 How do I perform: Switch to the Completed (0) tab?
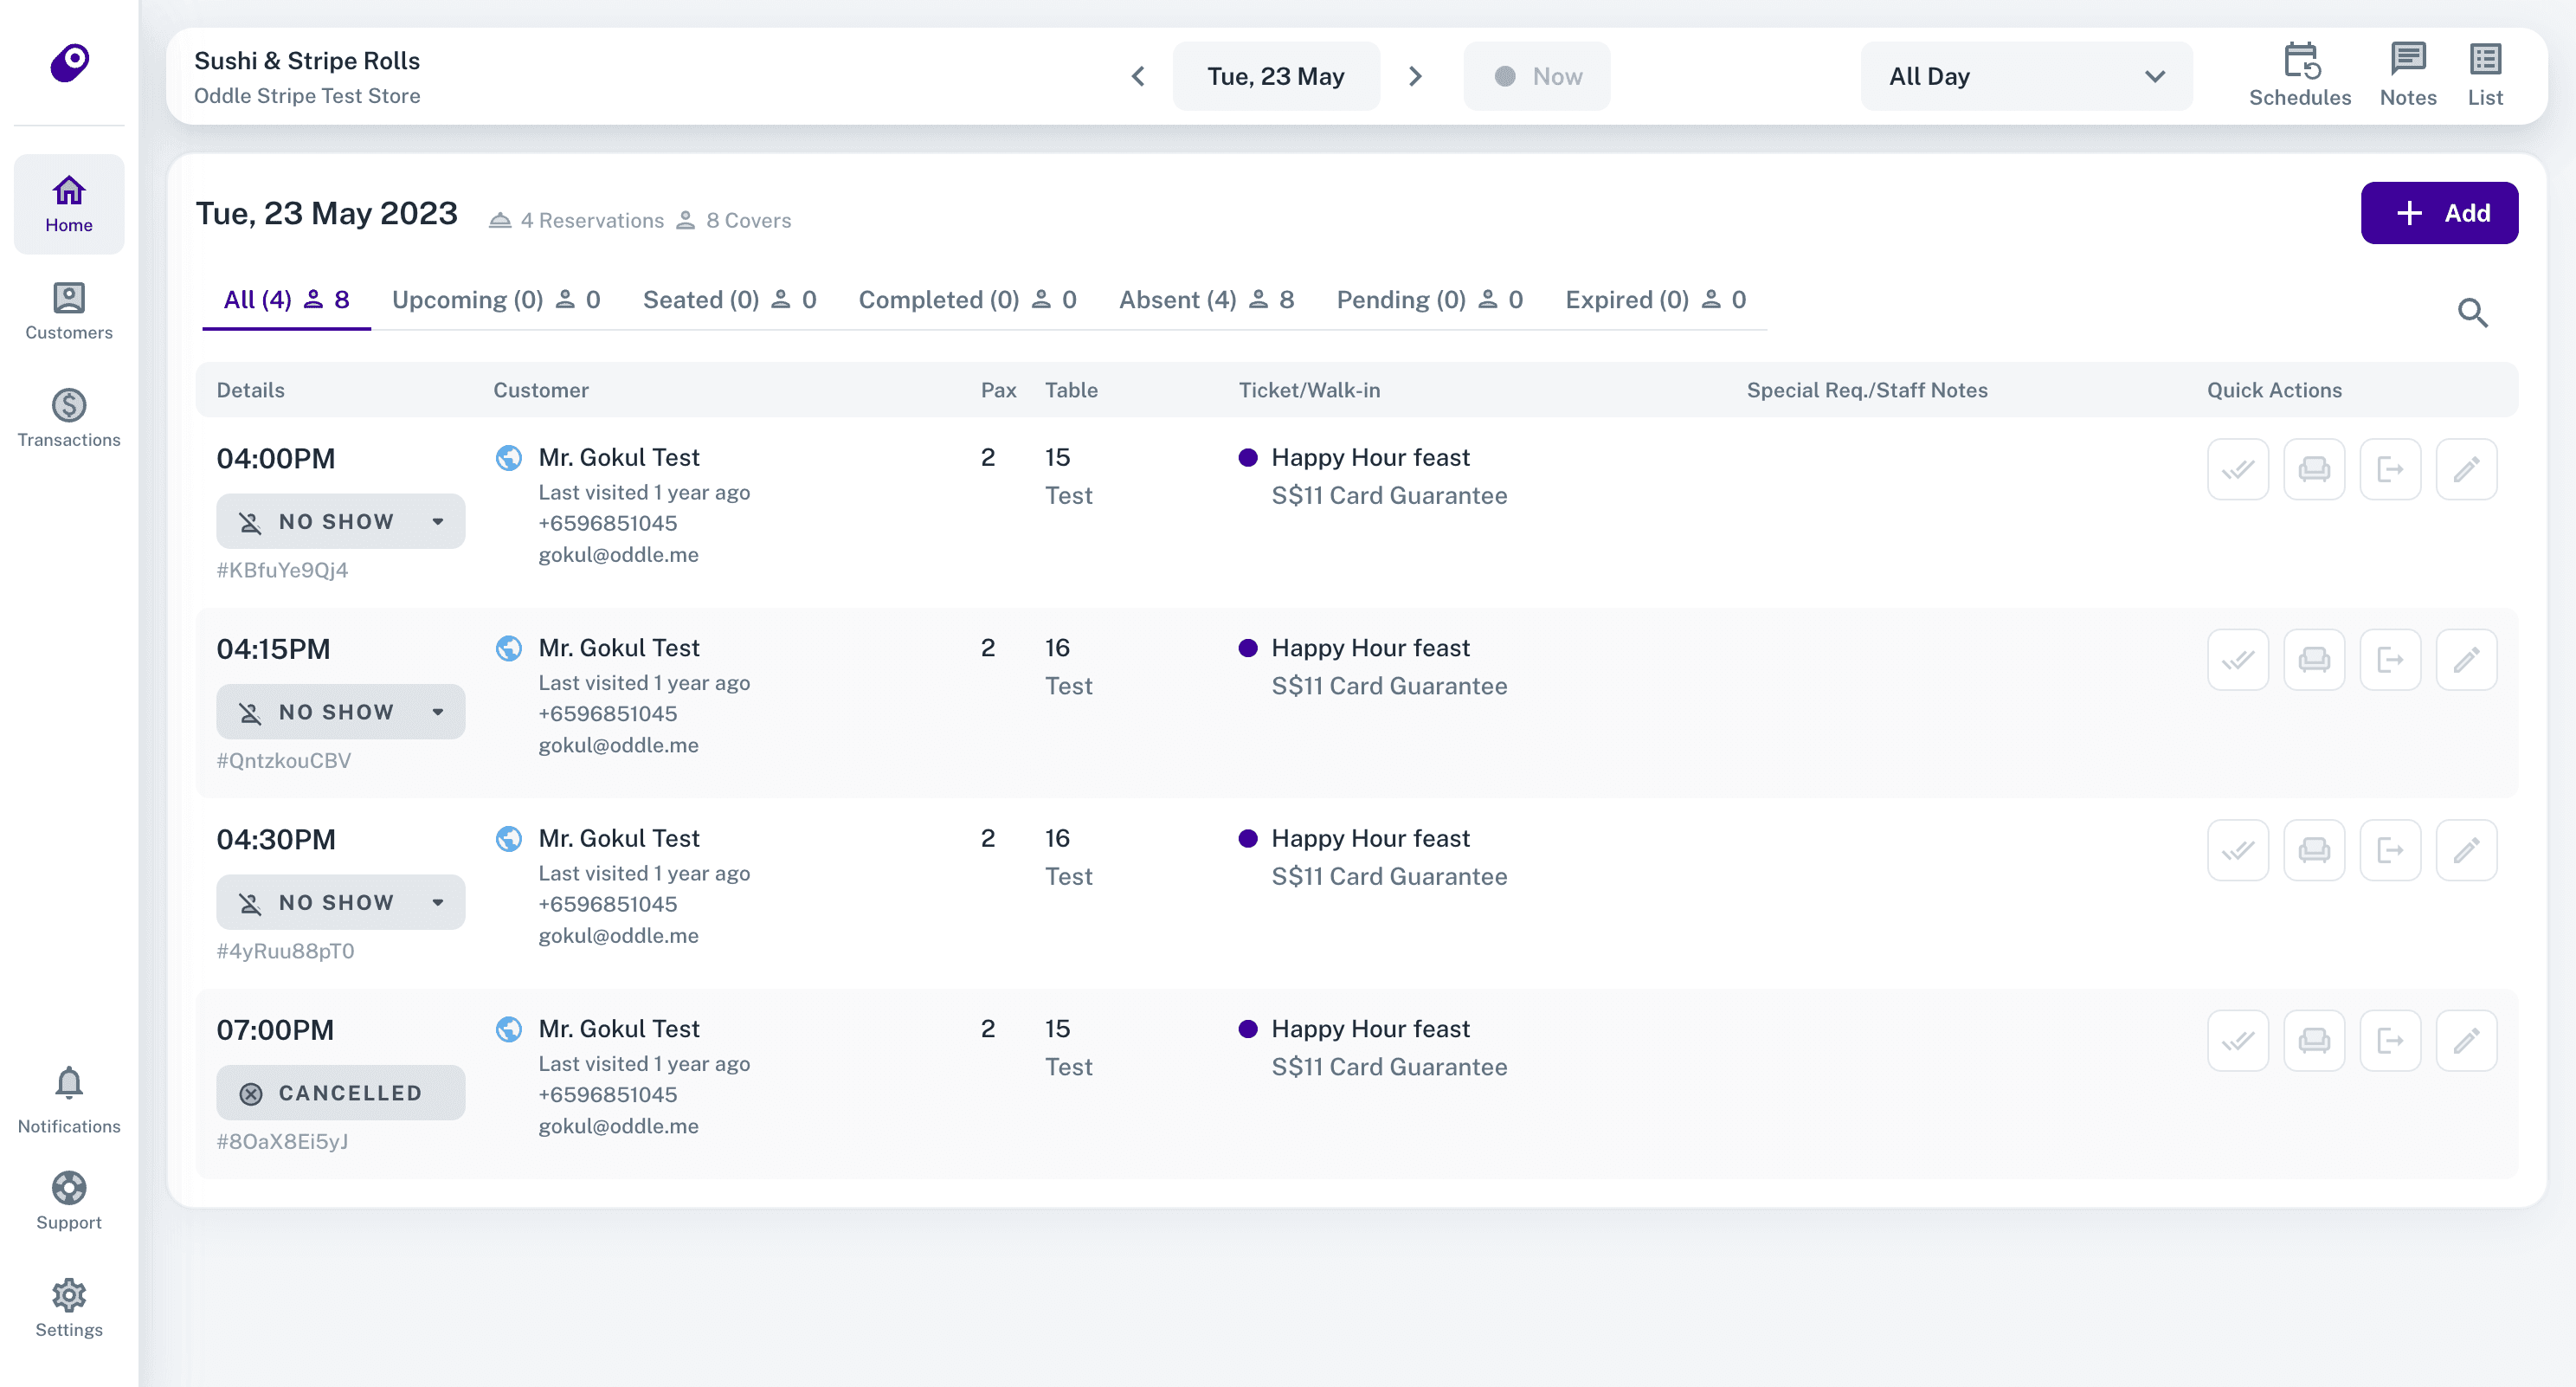pyautogui.click(x=967, y=300)
